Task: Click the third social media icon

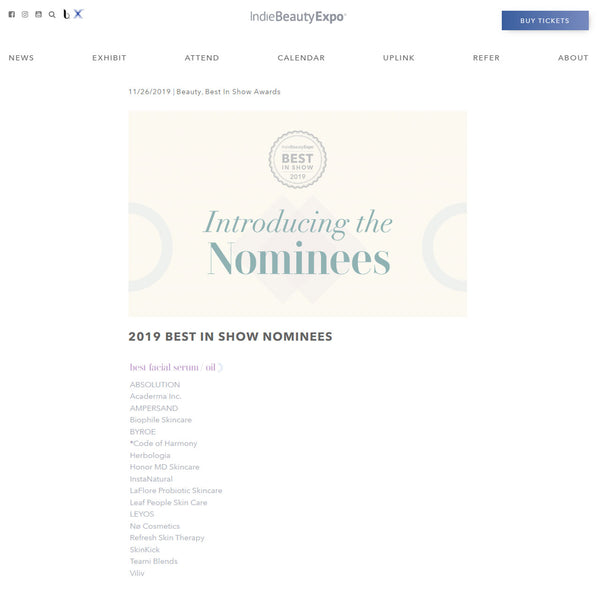Action: pyautogui.click(x=39, y=15)
